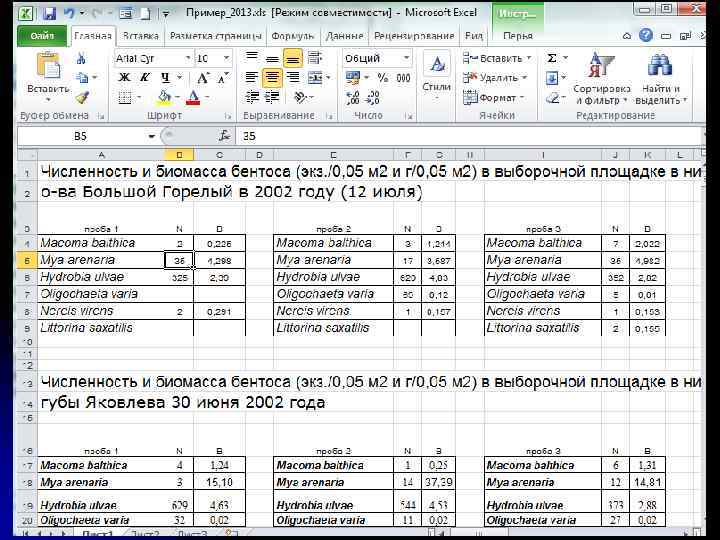Click the Fill down icon

point(552,78)
